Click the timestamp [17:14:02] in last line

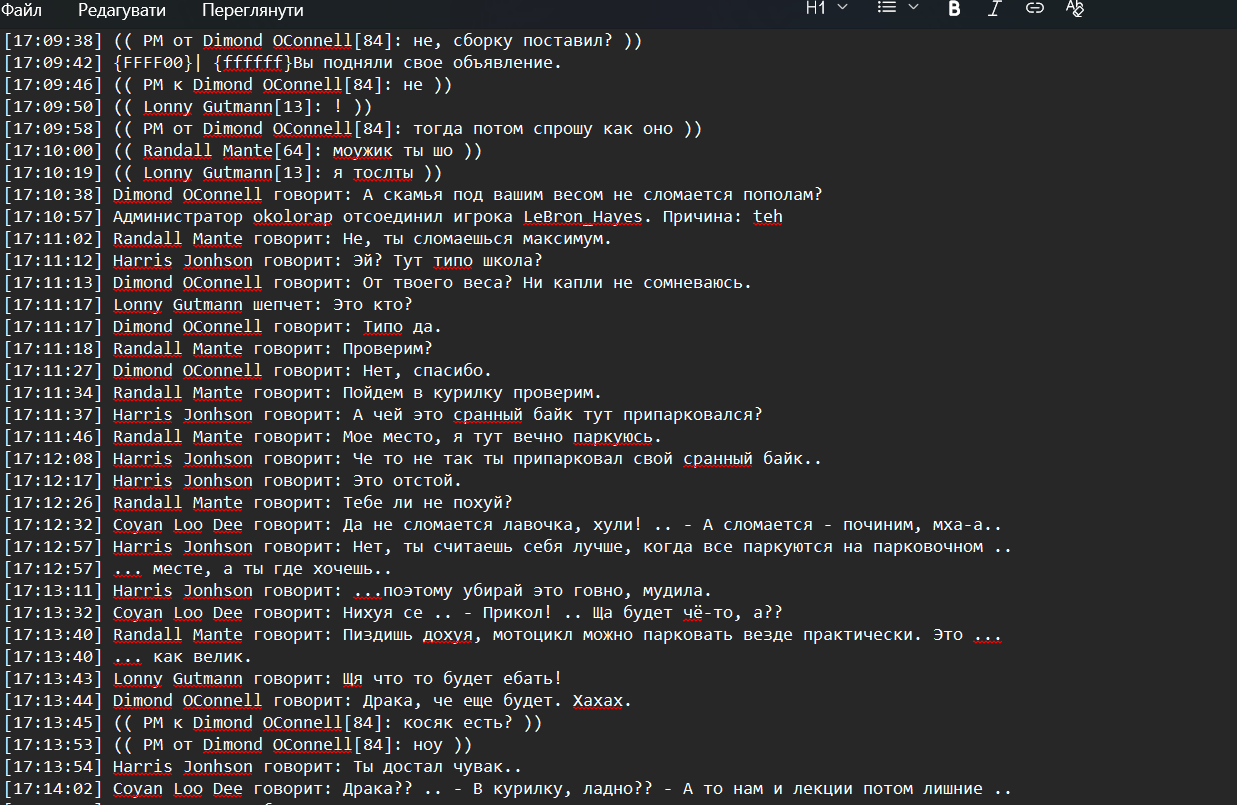53,789
